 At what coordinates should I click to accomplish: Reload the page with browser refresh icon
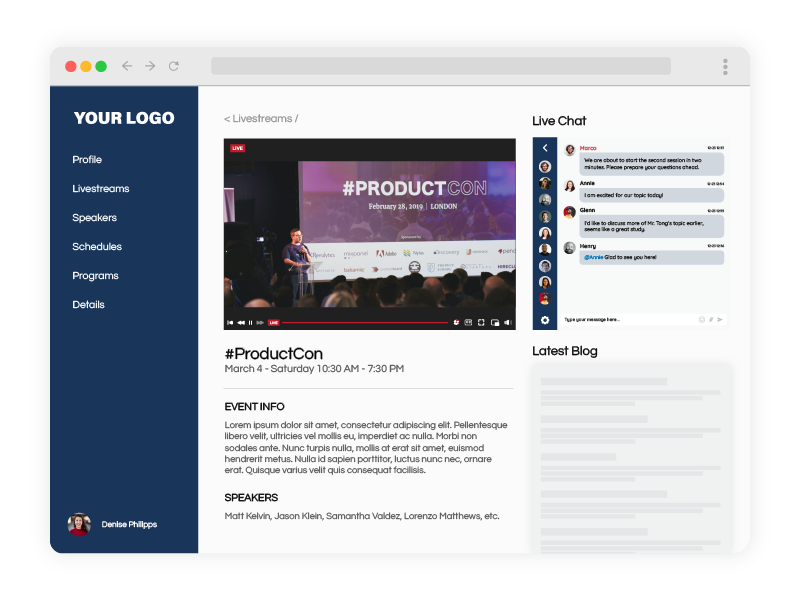tap(174, 66)
